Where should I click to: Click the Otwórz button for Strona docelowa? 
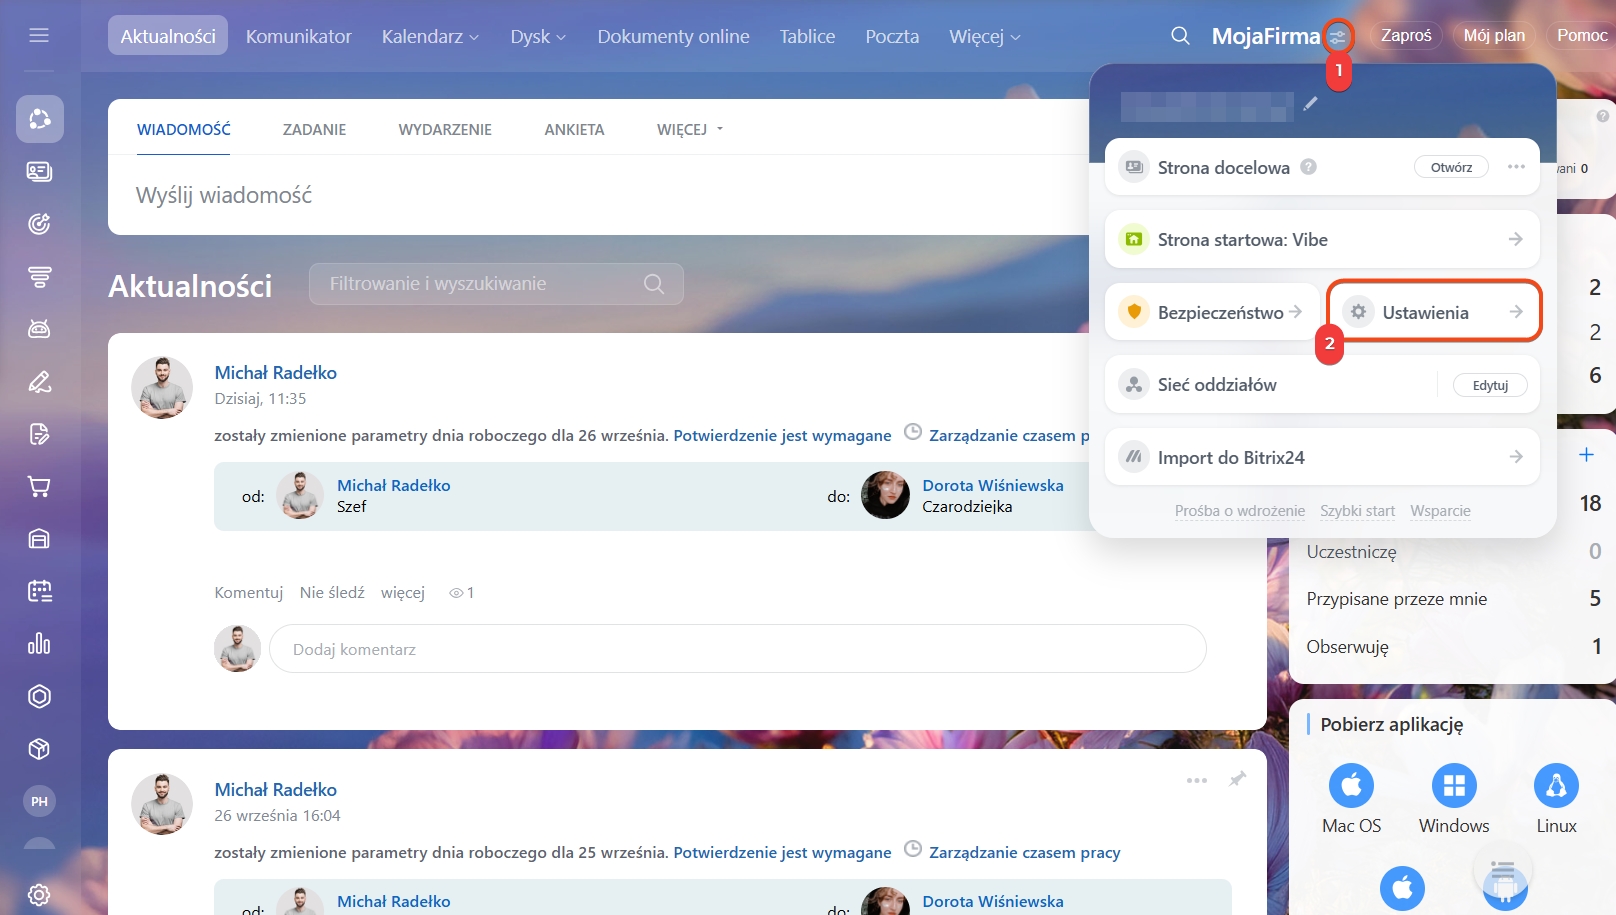pos(1451,167)
